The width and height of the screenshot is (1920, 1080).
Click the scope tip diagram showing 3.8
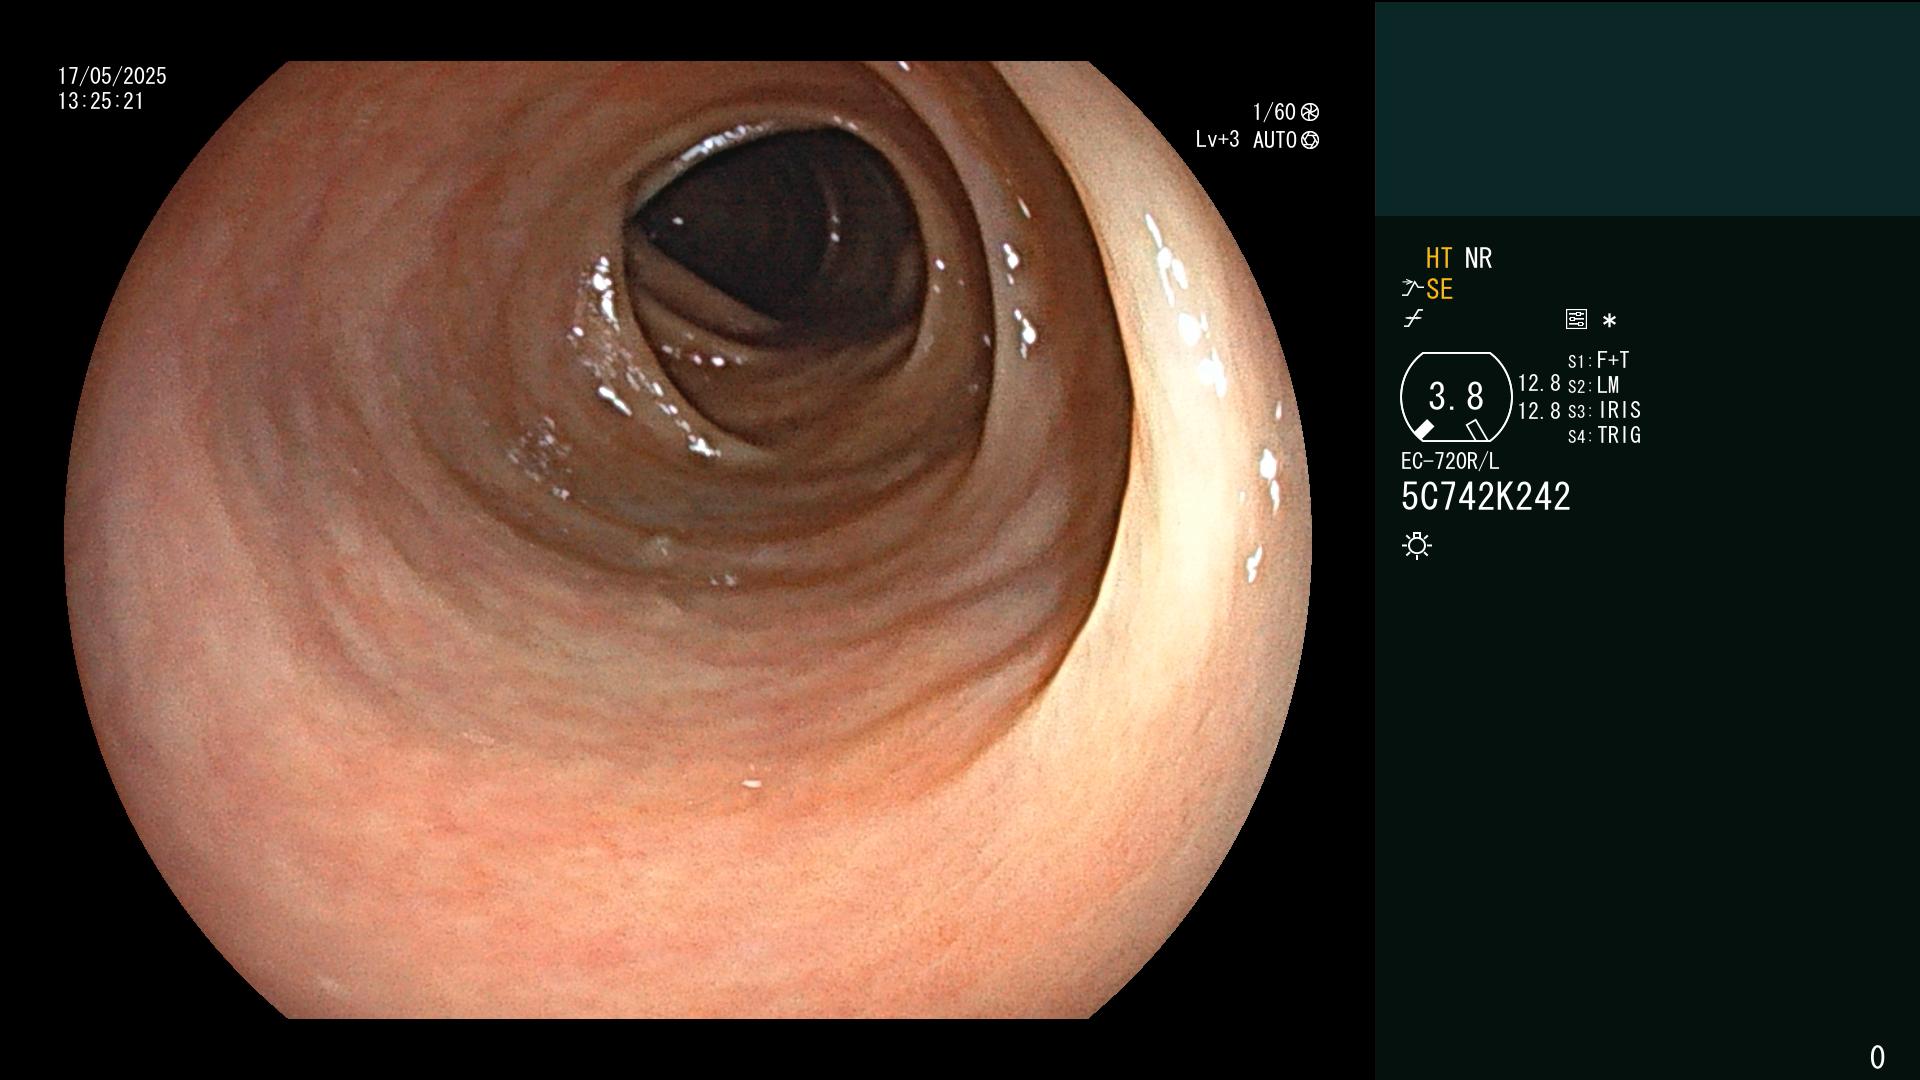pyautogui.click(x=1456, y=396)
